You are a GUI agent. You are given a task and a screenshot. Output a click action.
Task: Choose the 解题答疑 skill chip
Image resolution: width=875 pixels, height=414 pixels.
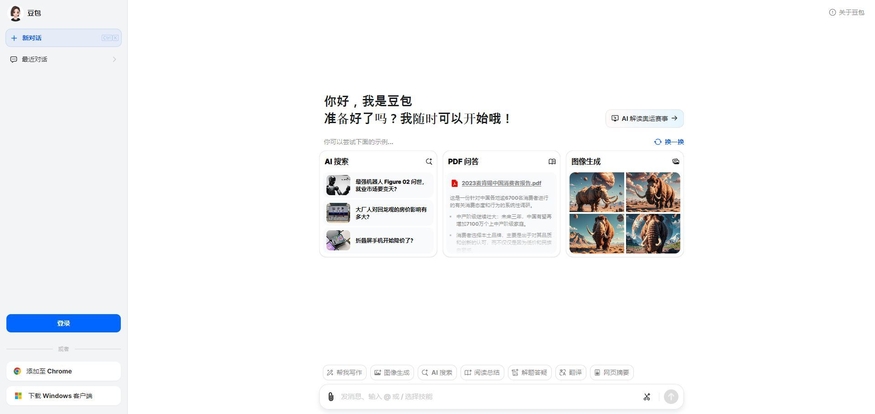pos(530,372)
